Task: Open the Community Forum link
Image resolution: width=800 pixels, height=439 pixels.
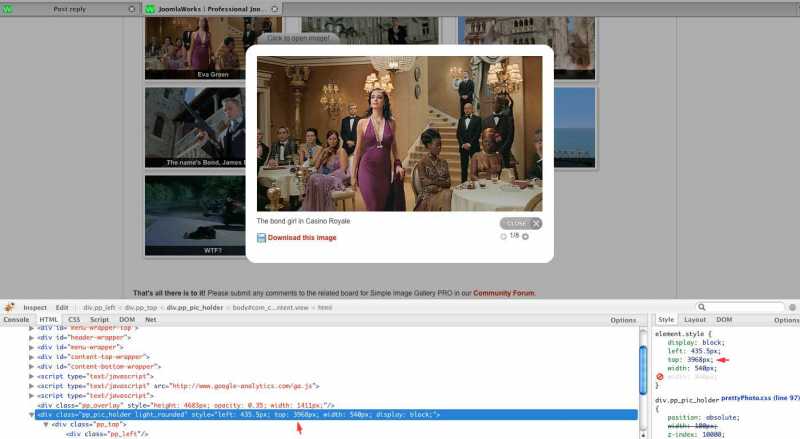Action: pyautogui.click(x=504, y=293)
